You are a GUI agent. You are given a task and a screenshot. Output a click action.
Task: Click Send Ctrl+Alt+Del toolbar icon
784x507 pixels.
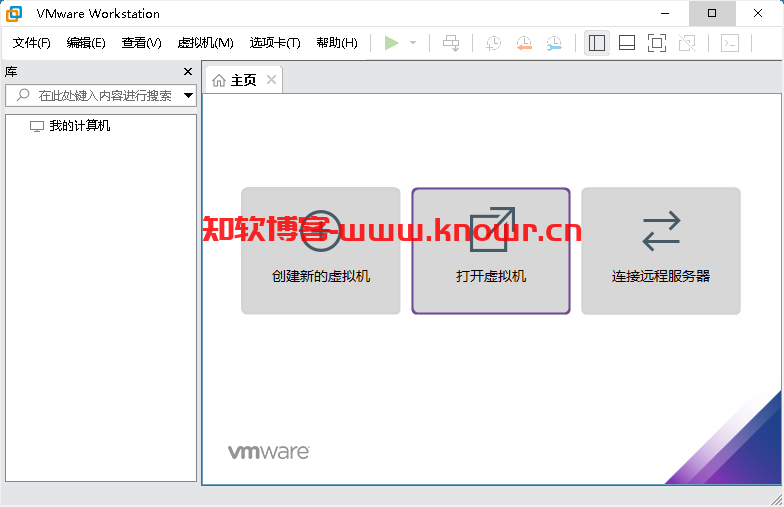[x=451, y=43]
